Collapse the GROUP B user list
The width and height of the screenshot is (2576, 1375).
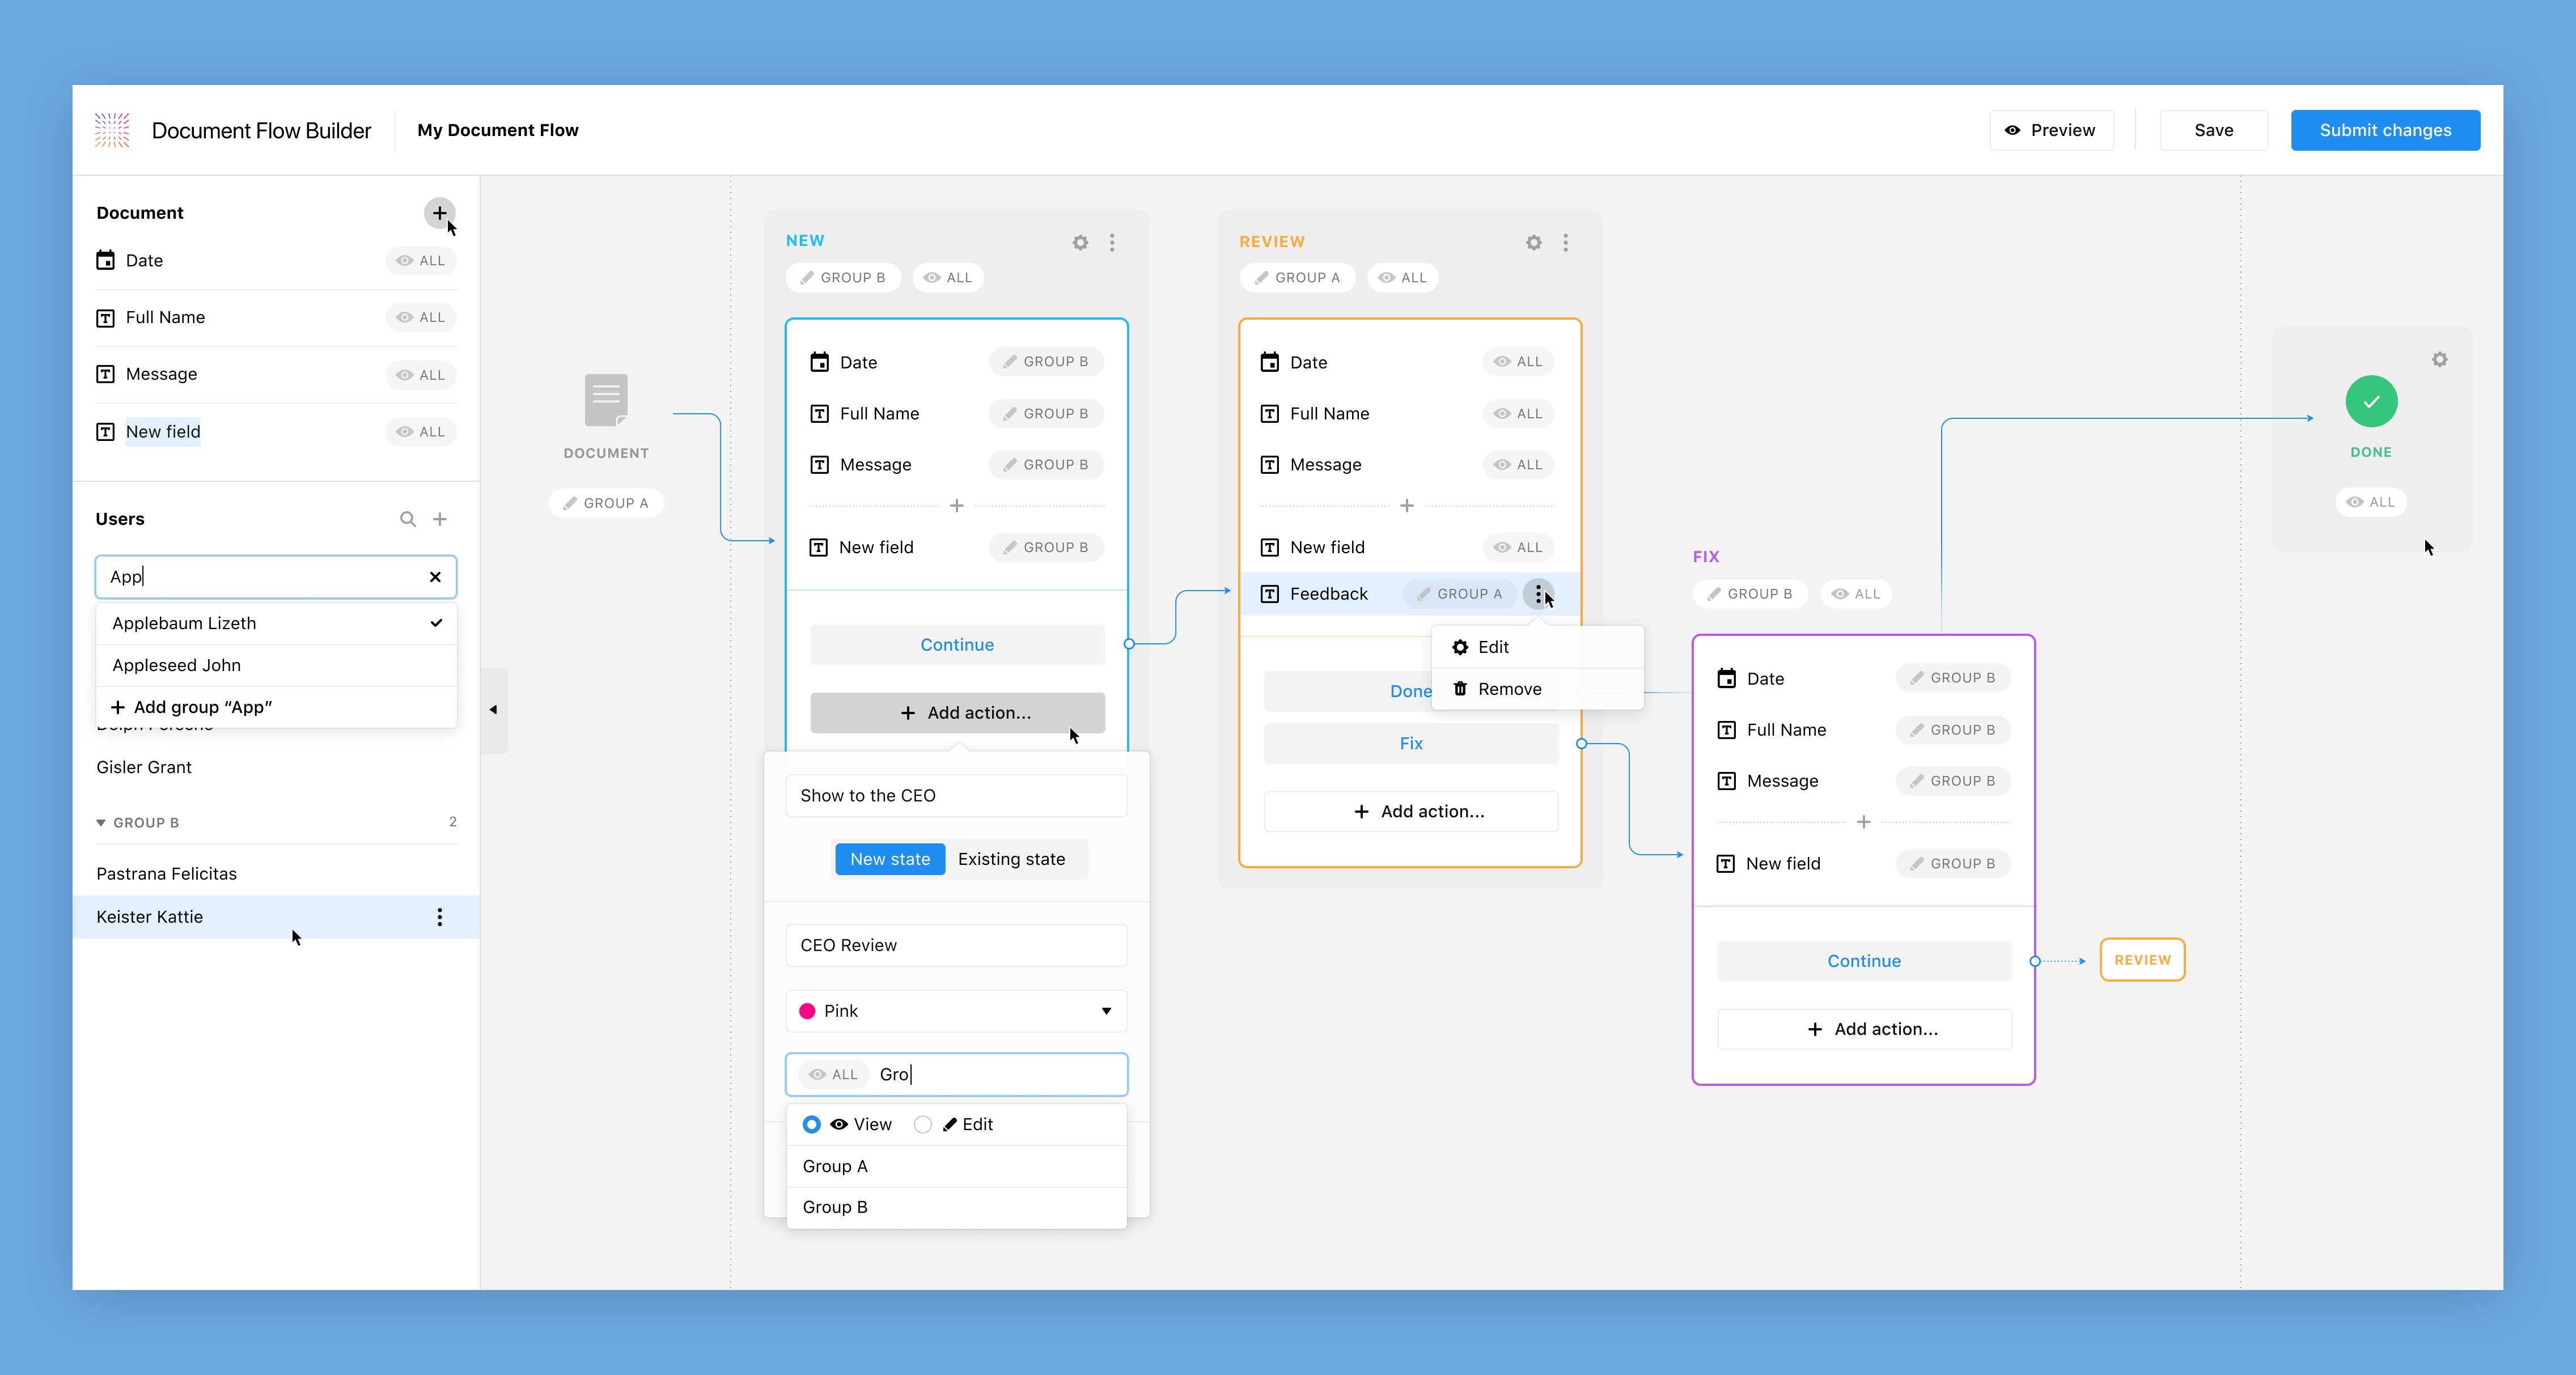point(101,822)
